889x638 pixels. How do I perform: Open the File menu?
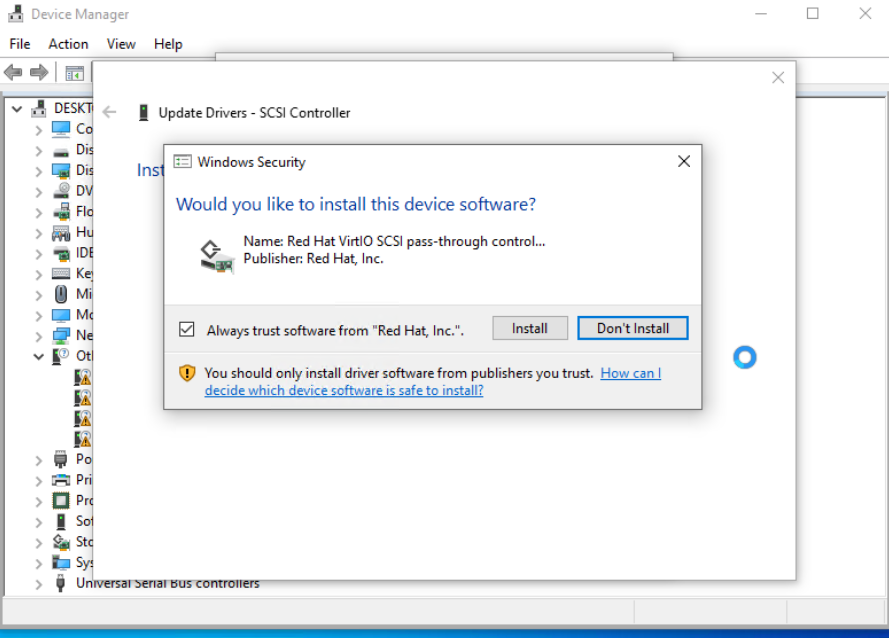20,44
